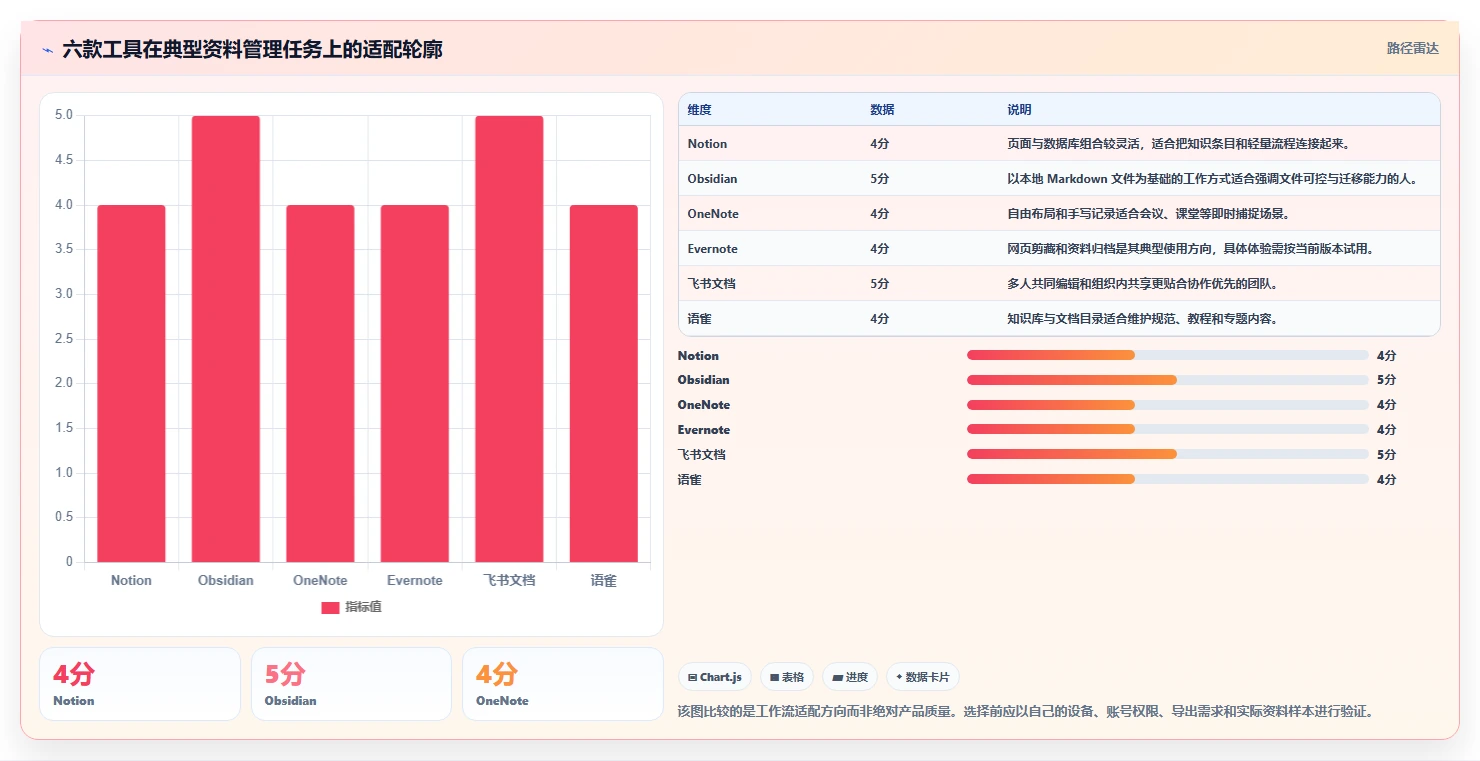1480x761 pixels.
Task: Click the 语雀 progress bar
Action: (1167, 479)
